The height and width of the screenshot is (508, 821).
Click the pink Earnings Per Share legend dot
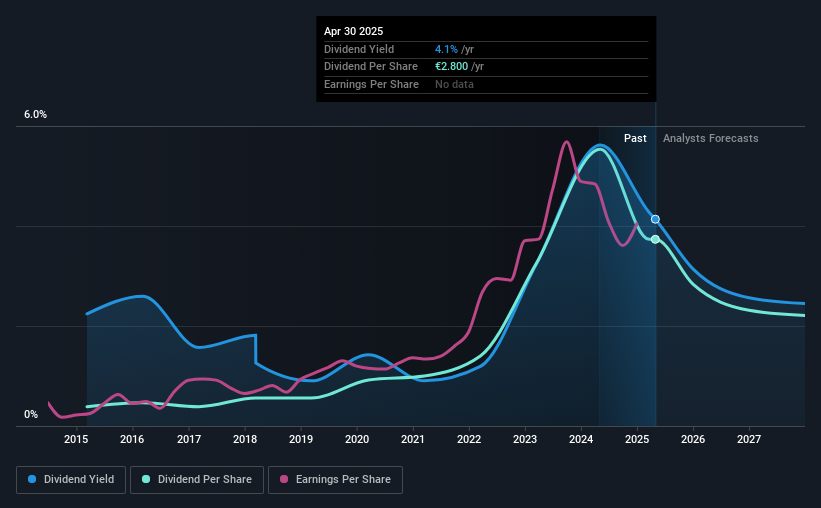[x=284, y=479]
